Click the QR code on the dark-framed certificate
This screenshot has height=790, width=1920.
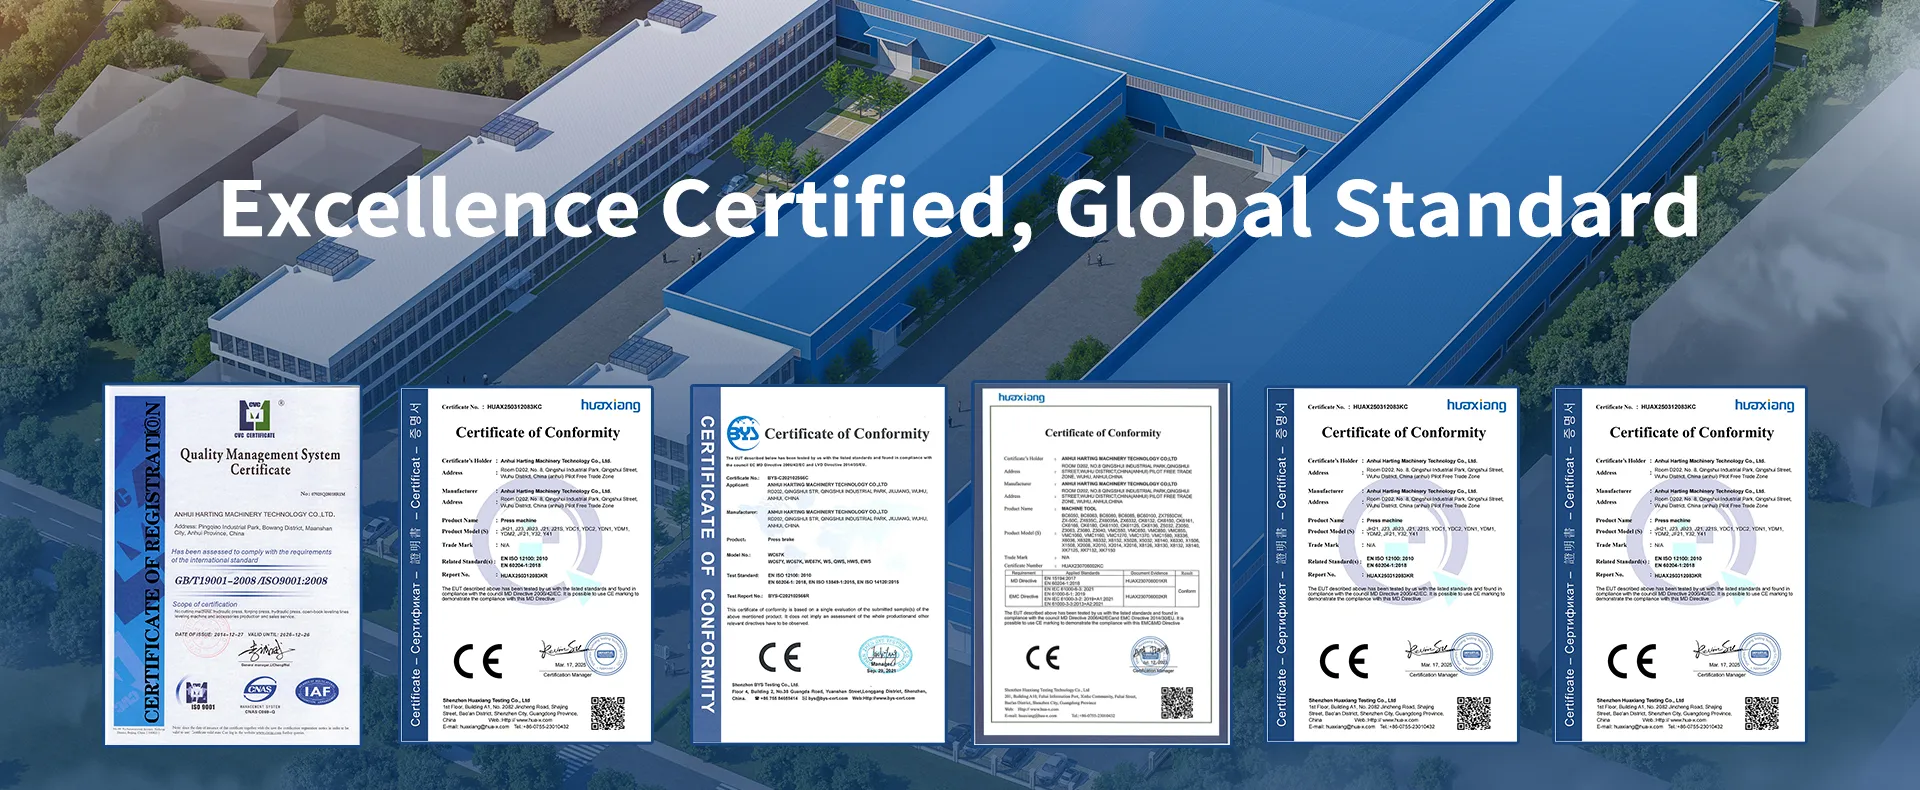pyautogui.click(x=1177, y=703)
